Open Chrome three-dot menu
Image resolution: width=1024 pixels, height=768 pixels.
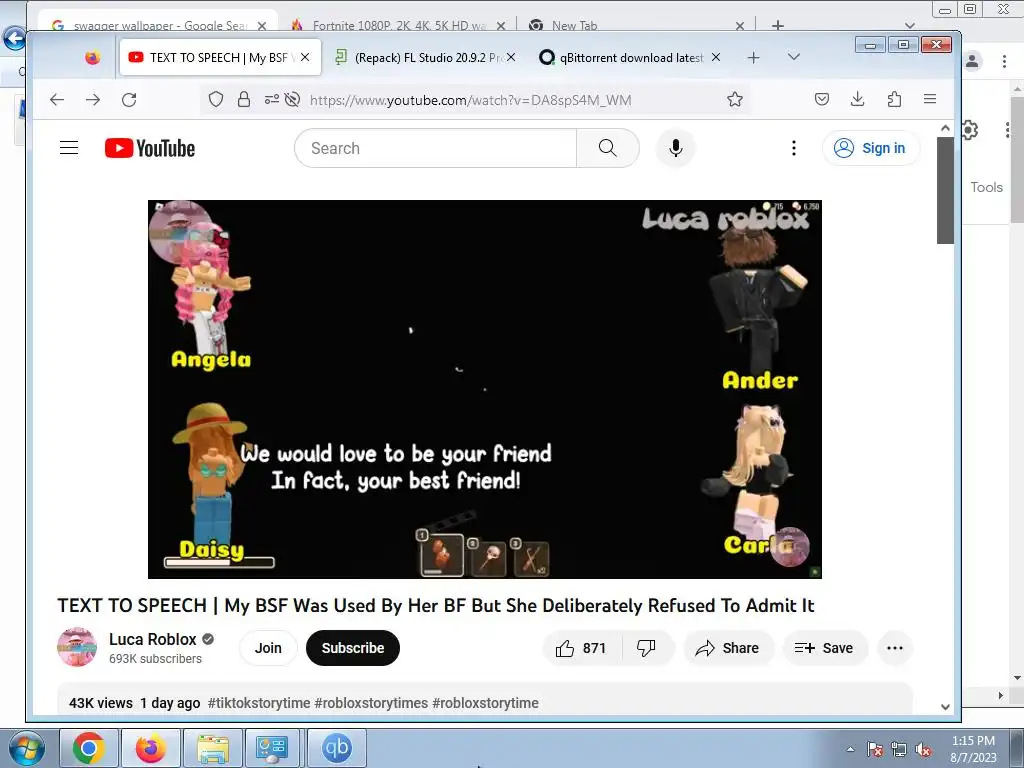click(x=1004, y=61)
